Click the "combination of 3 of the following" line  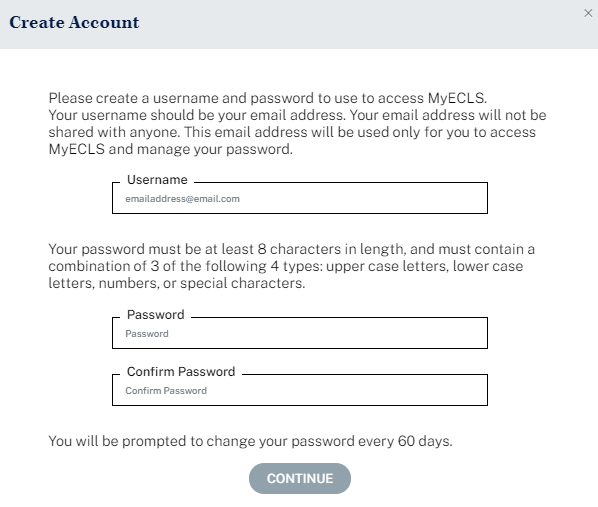(286, 266)
